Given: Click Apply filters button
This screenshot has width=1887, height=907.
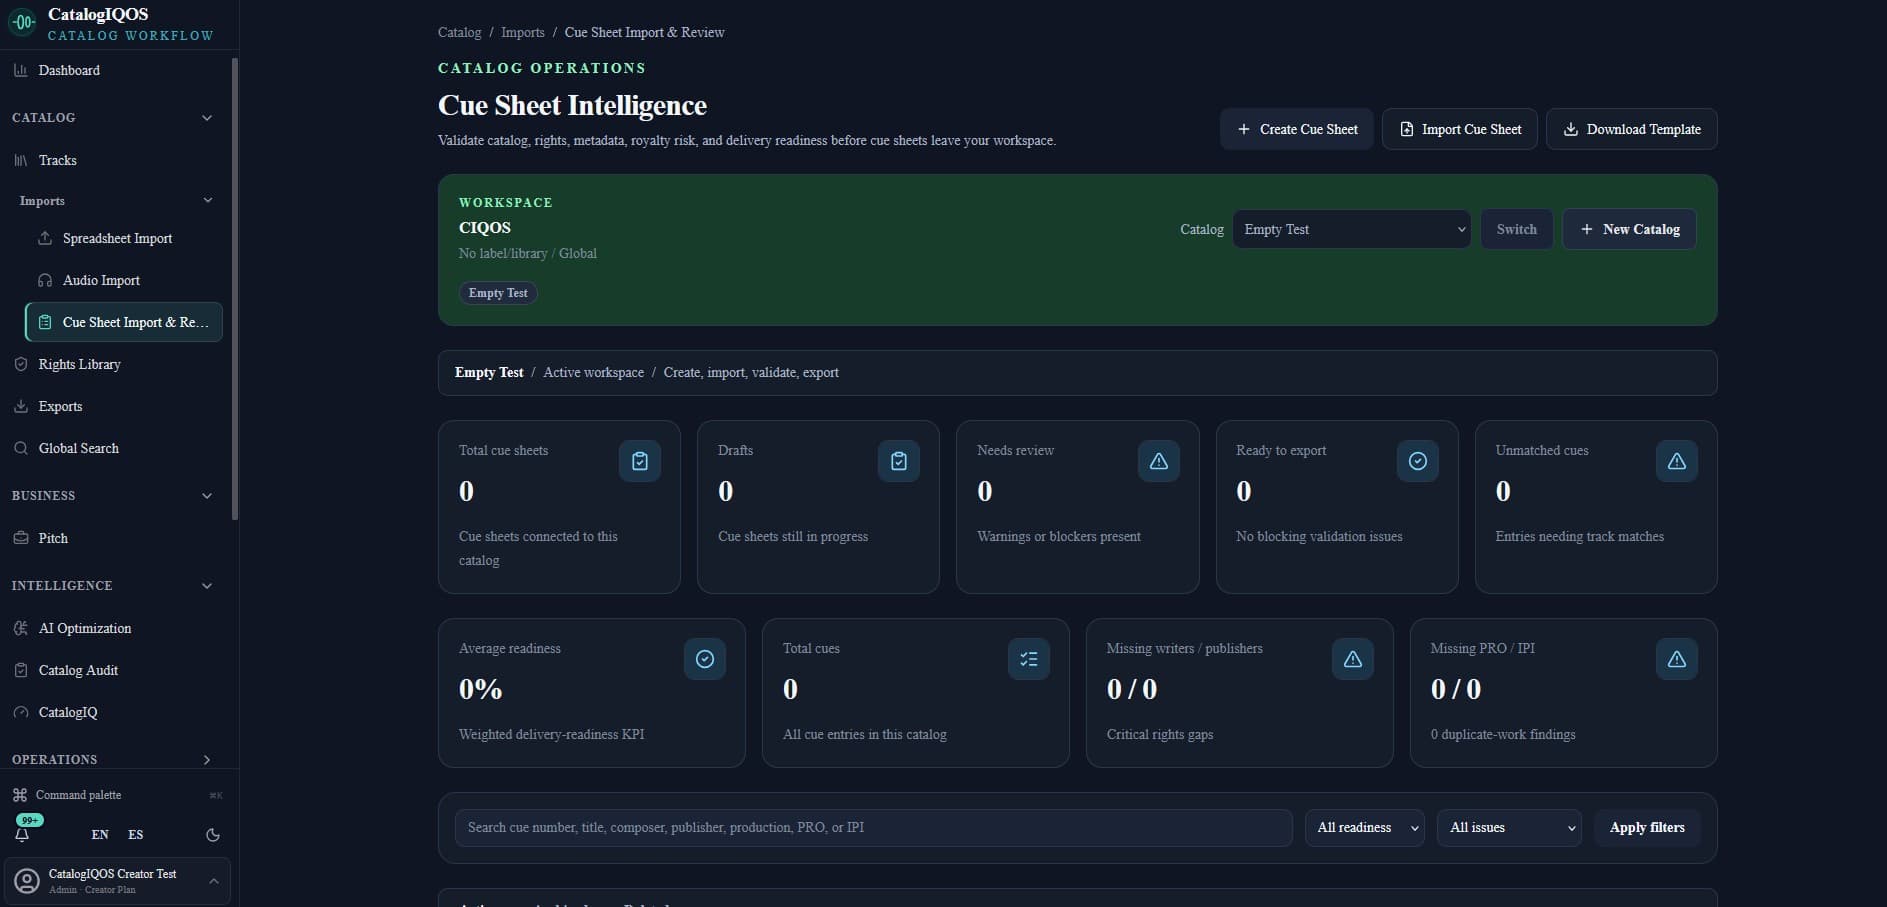Looking at the screenshot, I should click(x=1647, y=828).
